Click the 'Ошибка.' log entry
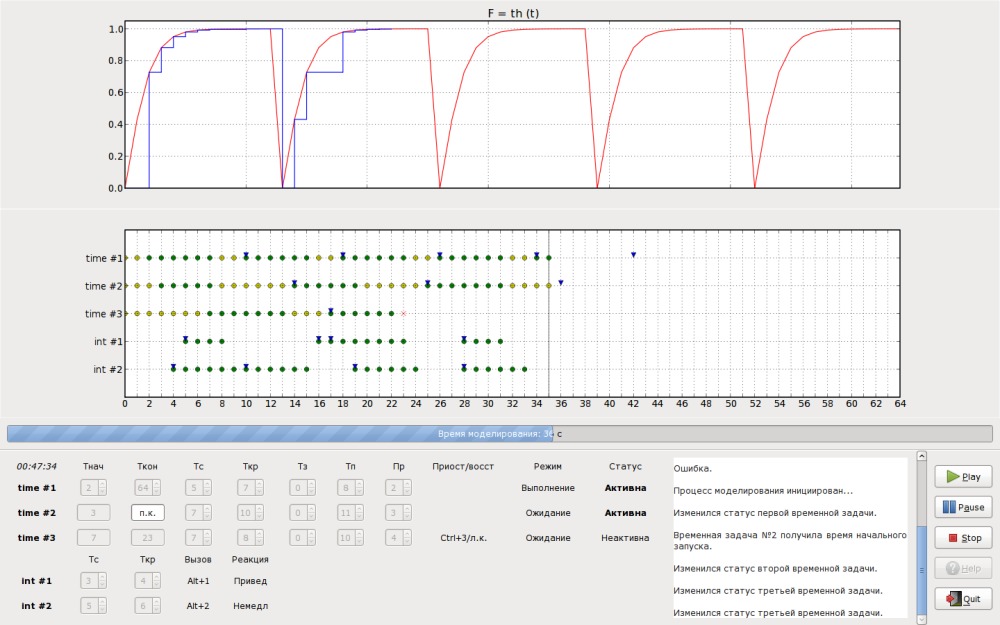1000x625 pixels. pos(693,469)
